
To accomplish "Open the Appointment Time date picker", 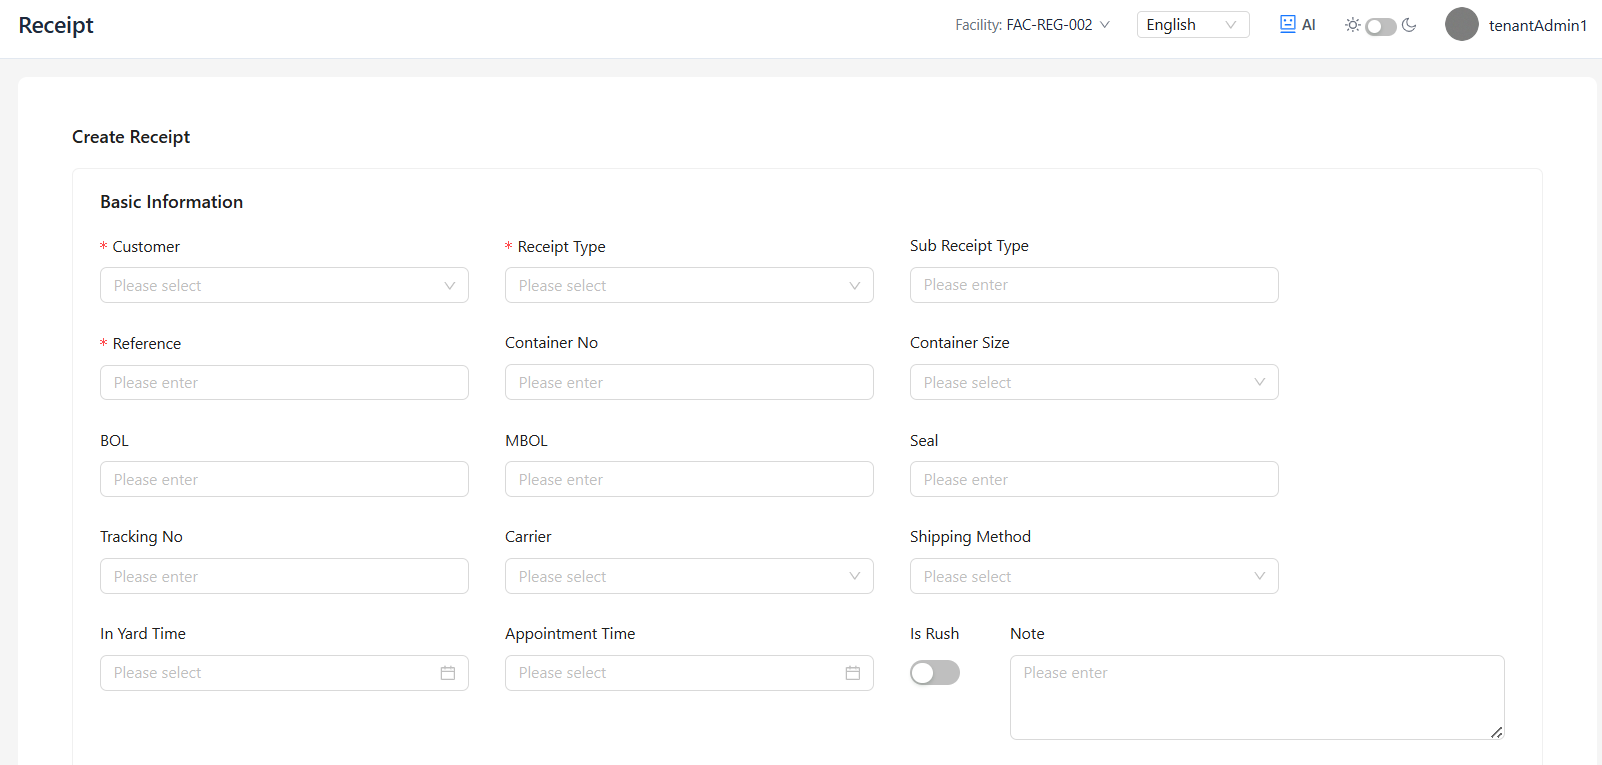I will pos(689,673).
